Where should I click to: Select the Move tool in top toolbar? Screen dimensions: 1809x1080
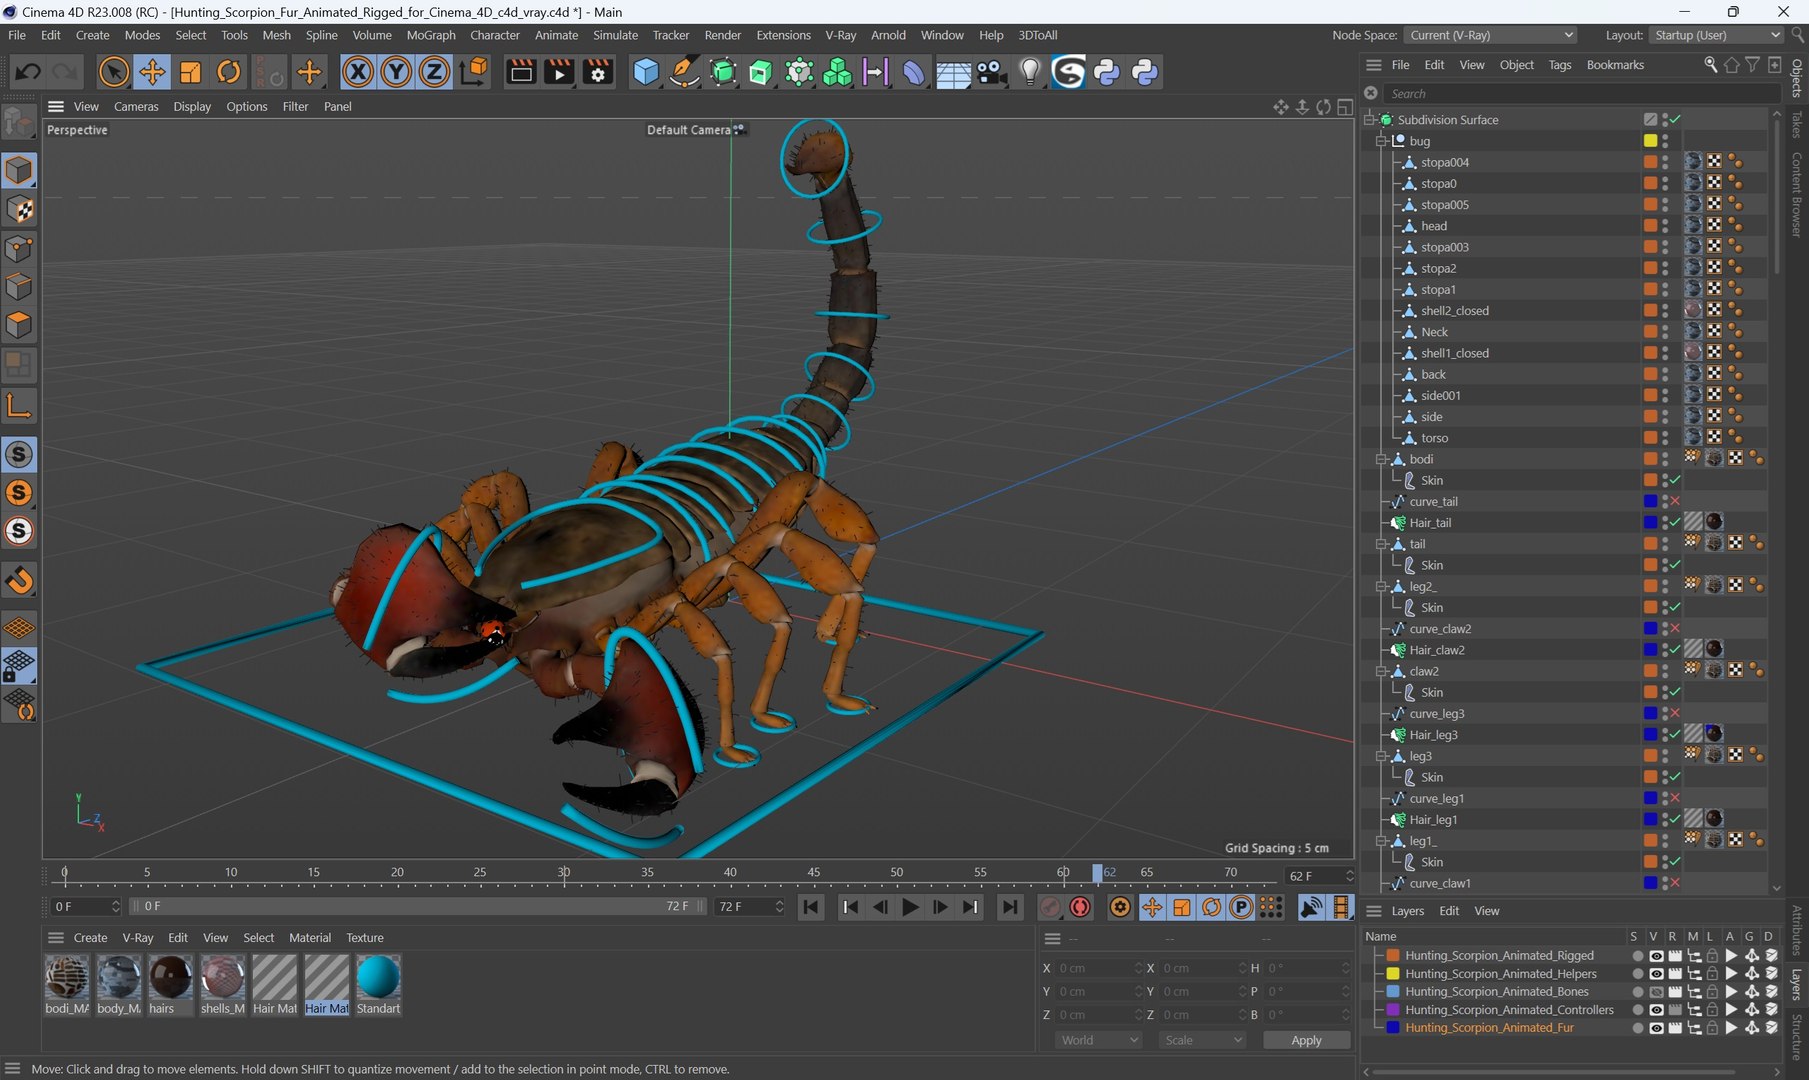tap(152, 72)
